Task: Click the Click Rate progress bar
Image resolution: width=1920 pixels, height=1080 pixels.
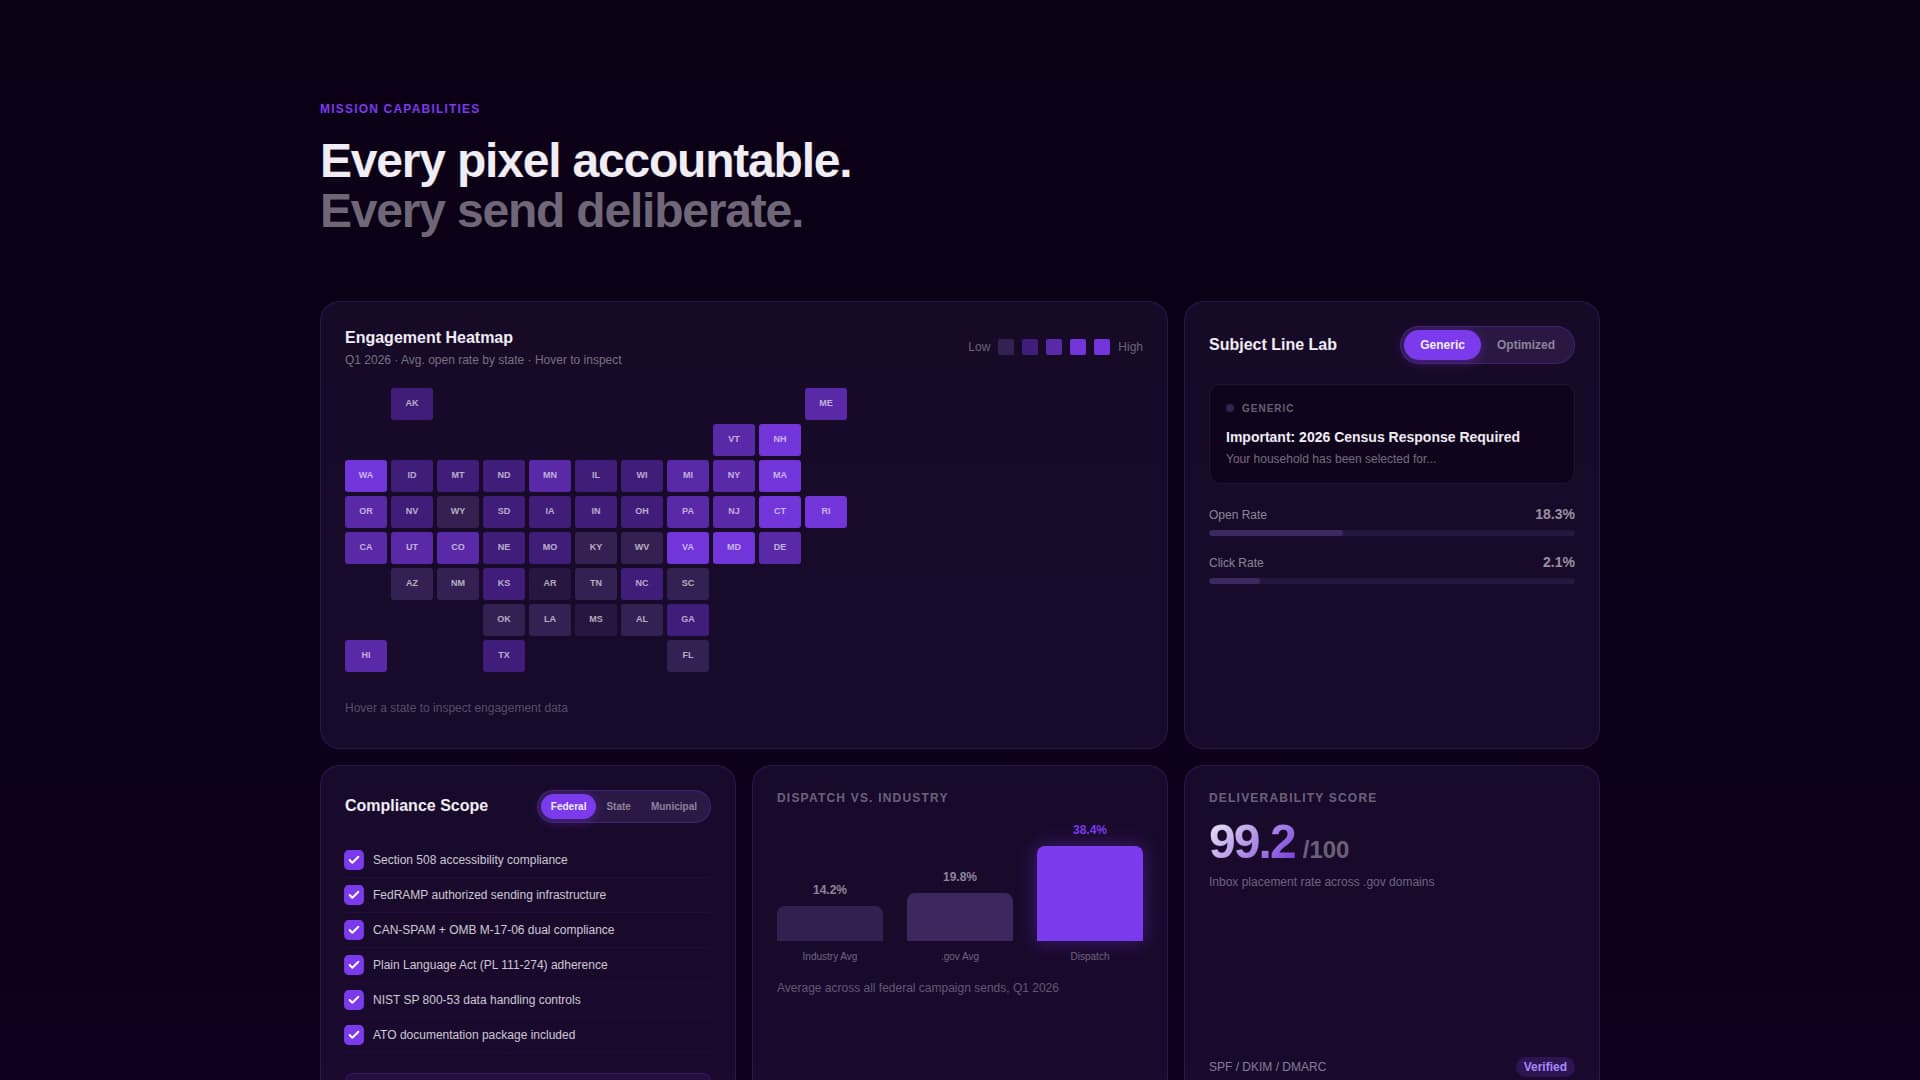Action: click(x=1392, y=581)
